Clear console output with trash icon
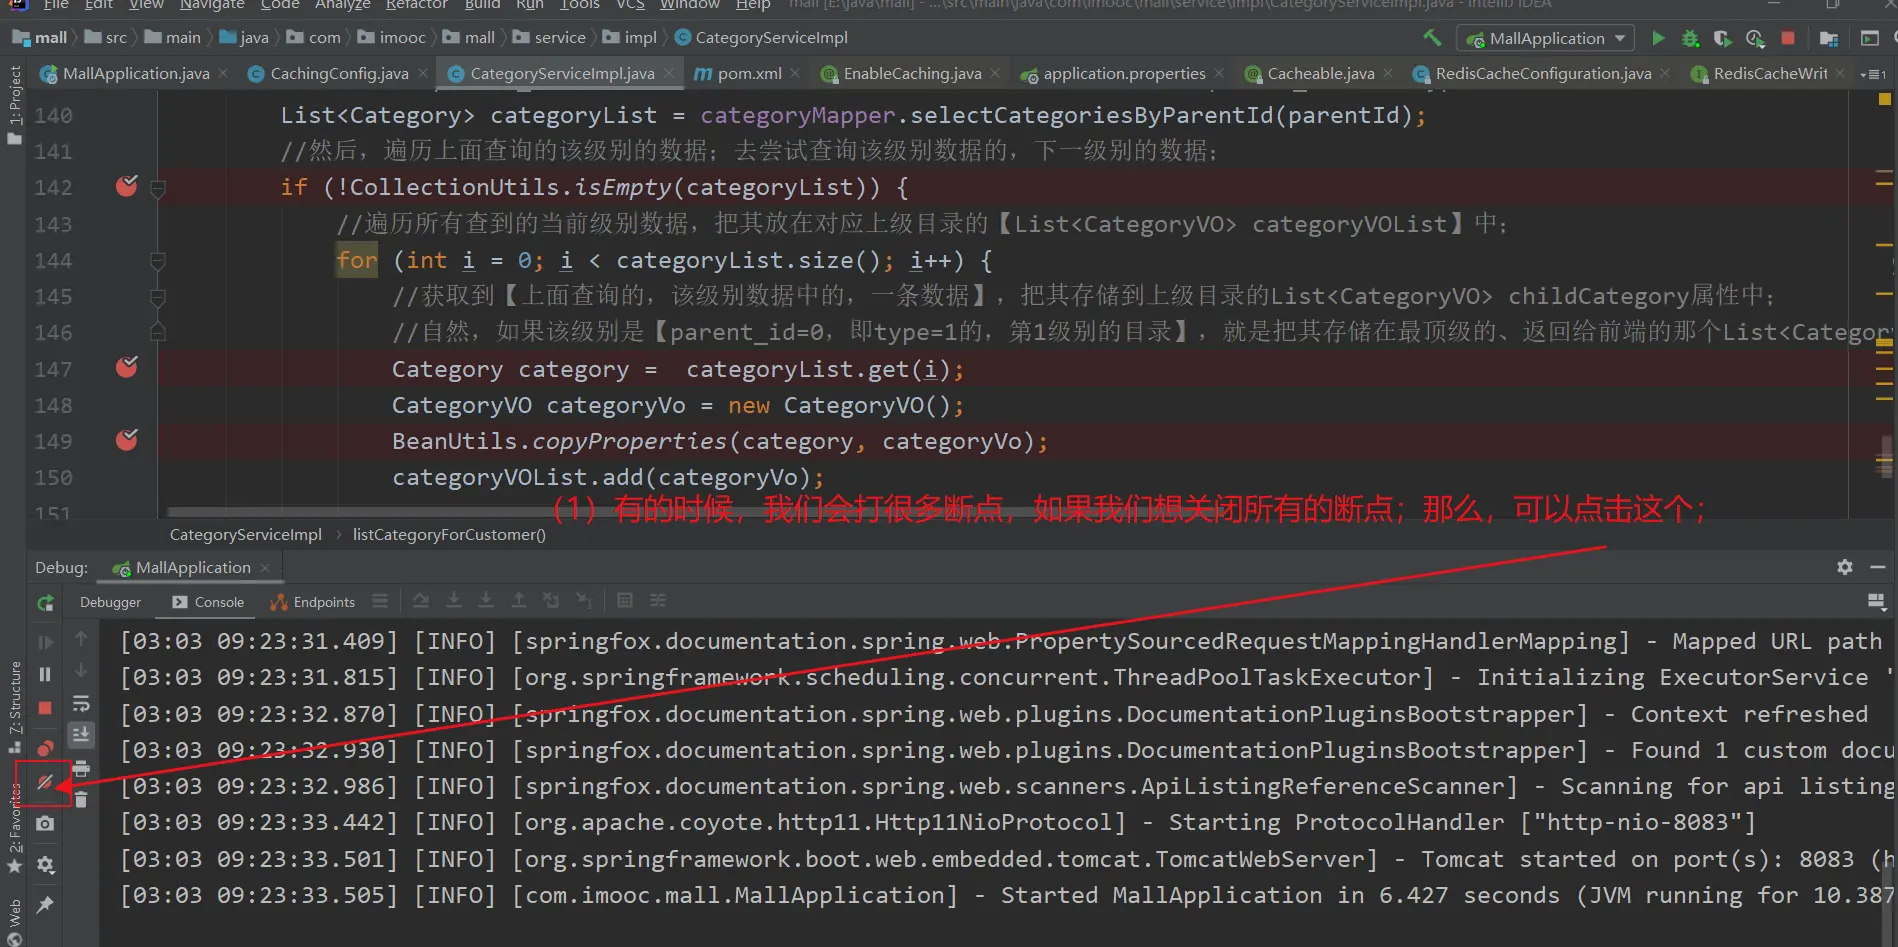Image resolution: width=1898 pixels, height=947 pixels. tap(81, 800)
